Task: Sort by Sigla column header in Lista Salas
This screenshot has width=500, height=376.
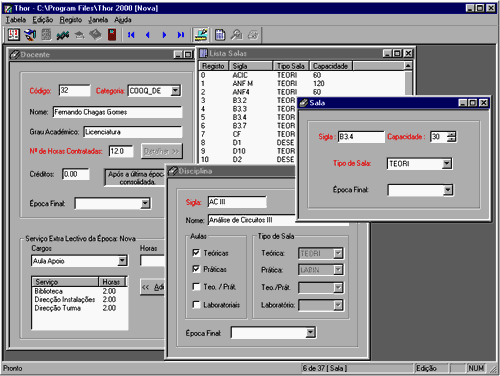Action: pos(251,66)
